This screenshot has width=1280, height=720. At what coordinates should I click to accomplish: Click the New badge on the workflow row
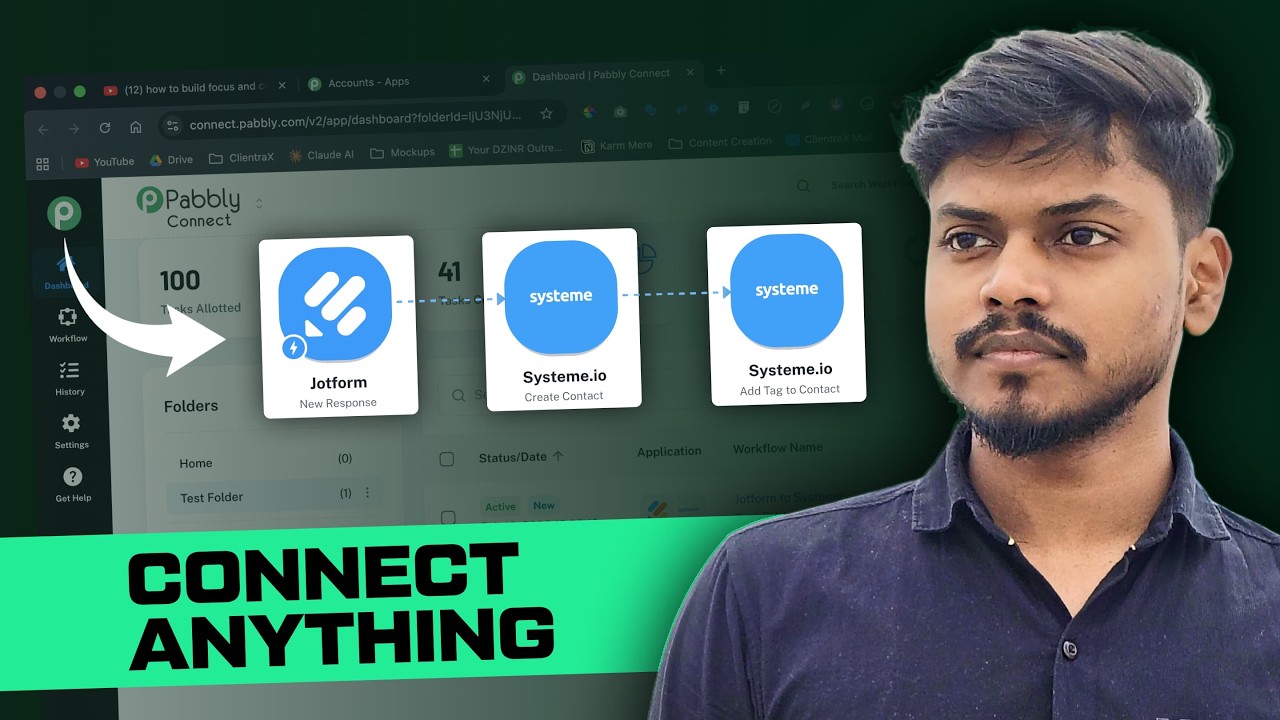point(543,505)
